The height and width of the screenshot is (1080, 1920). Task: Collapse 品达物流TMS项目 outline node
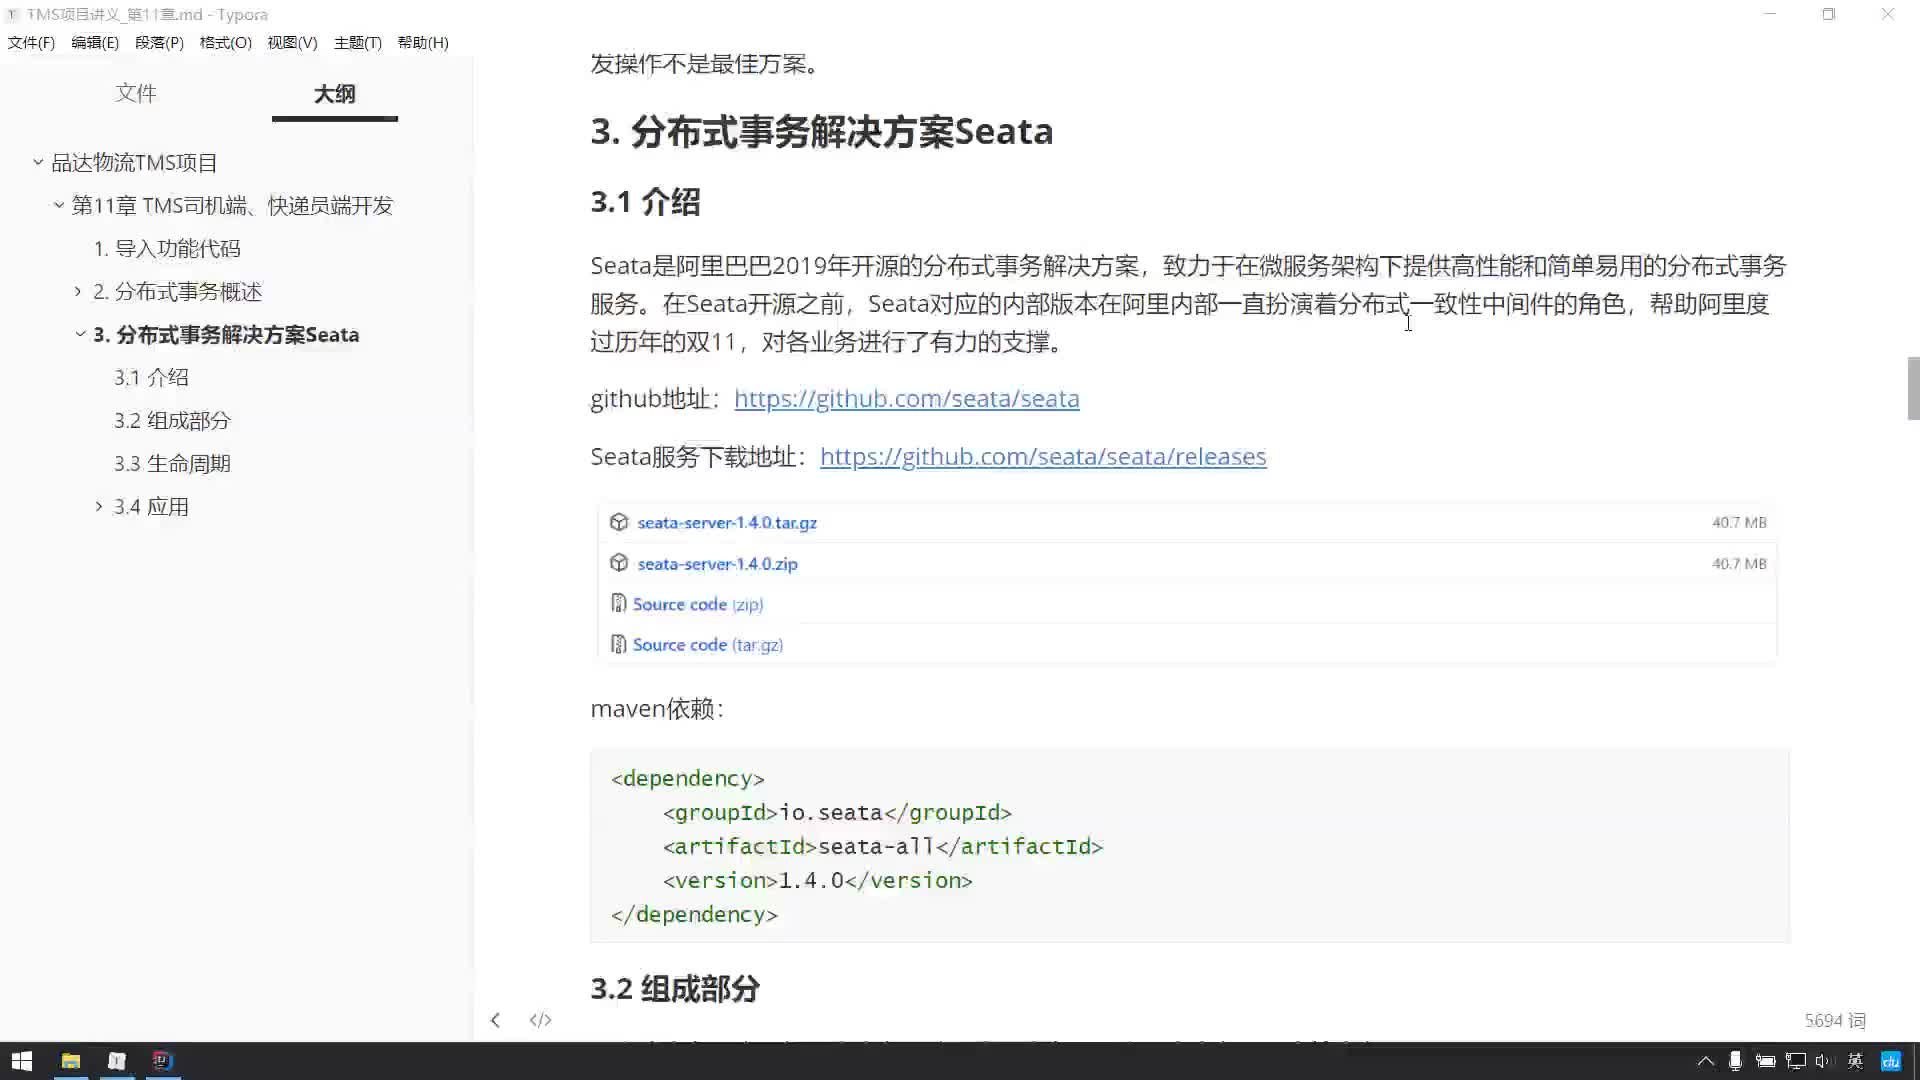pyautogui.click(x=38, y=162)
